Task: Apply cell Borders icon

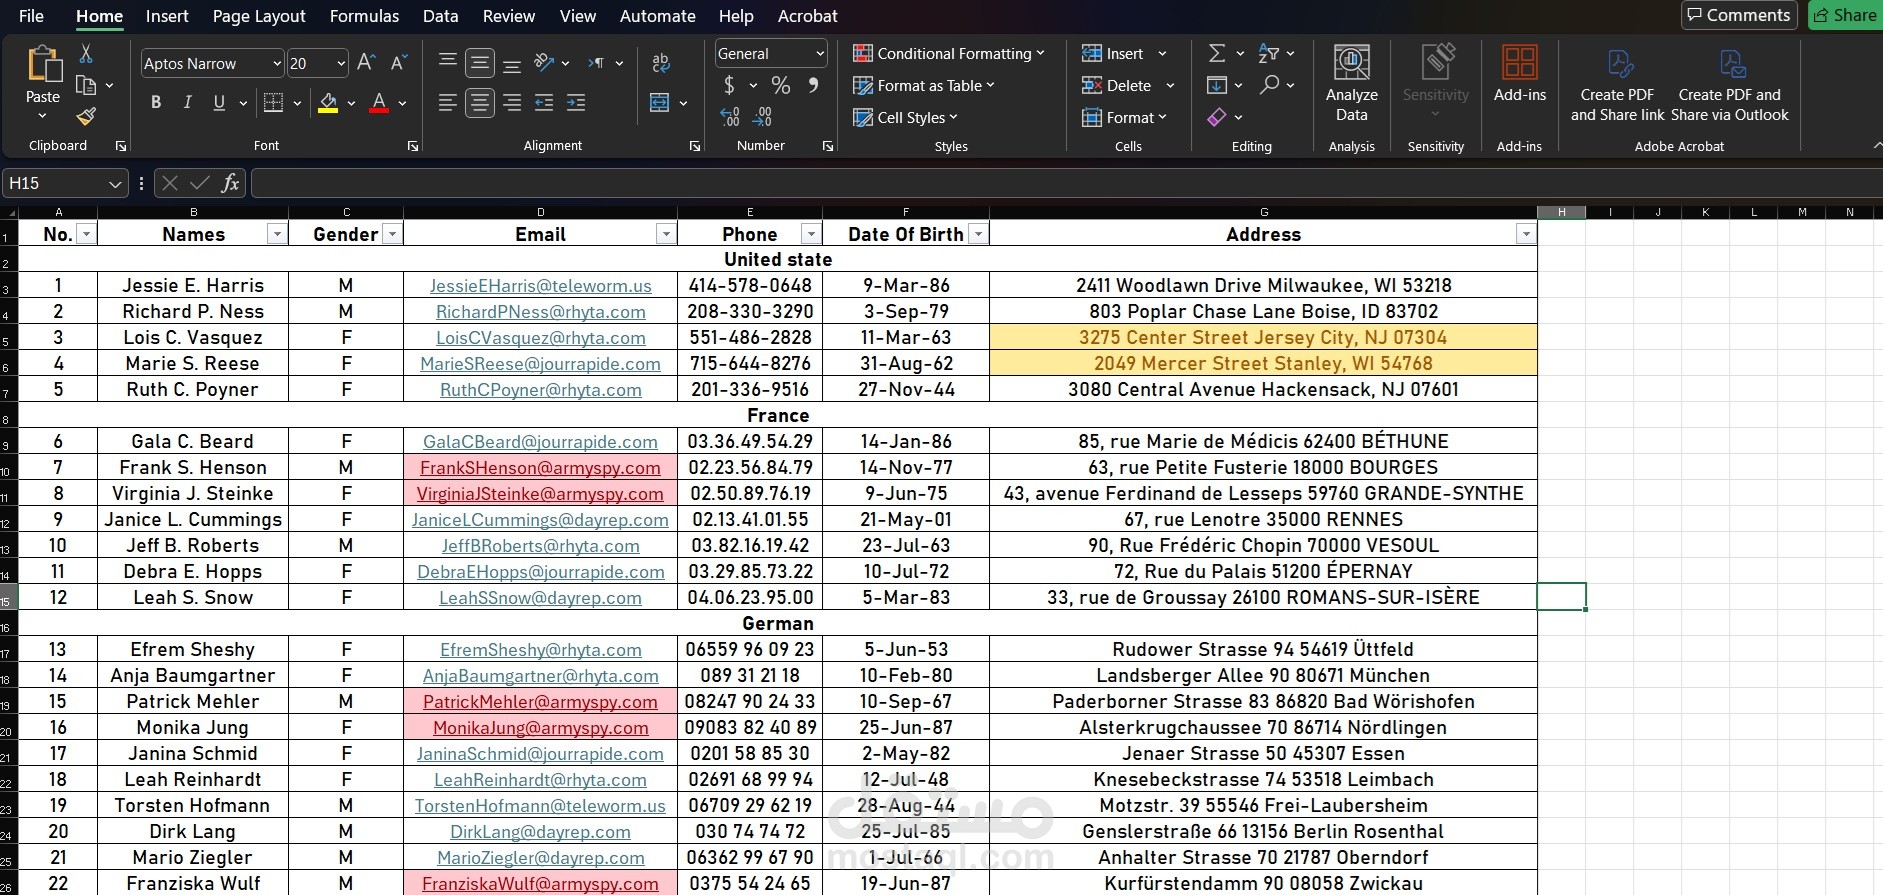Action: tap(273, 102)
